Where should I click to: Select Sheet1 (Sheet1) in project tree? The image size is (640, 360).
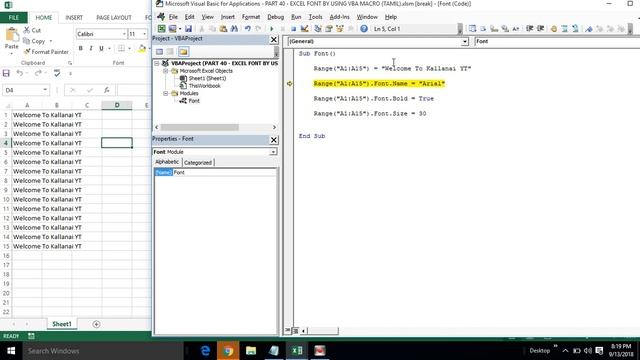coord(207,78)
